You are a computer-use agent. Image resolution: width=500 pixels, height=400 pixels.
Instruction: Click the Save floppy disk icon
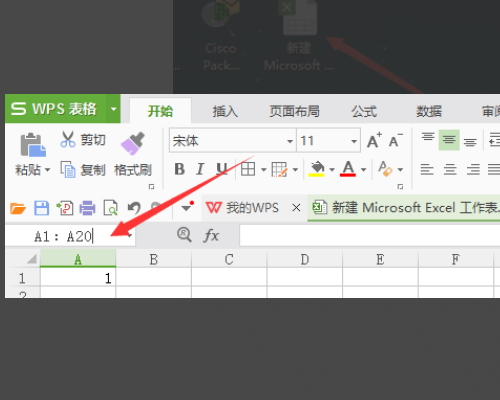42,208
